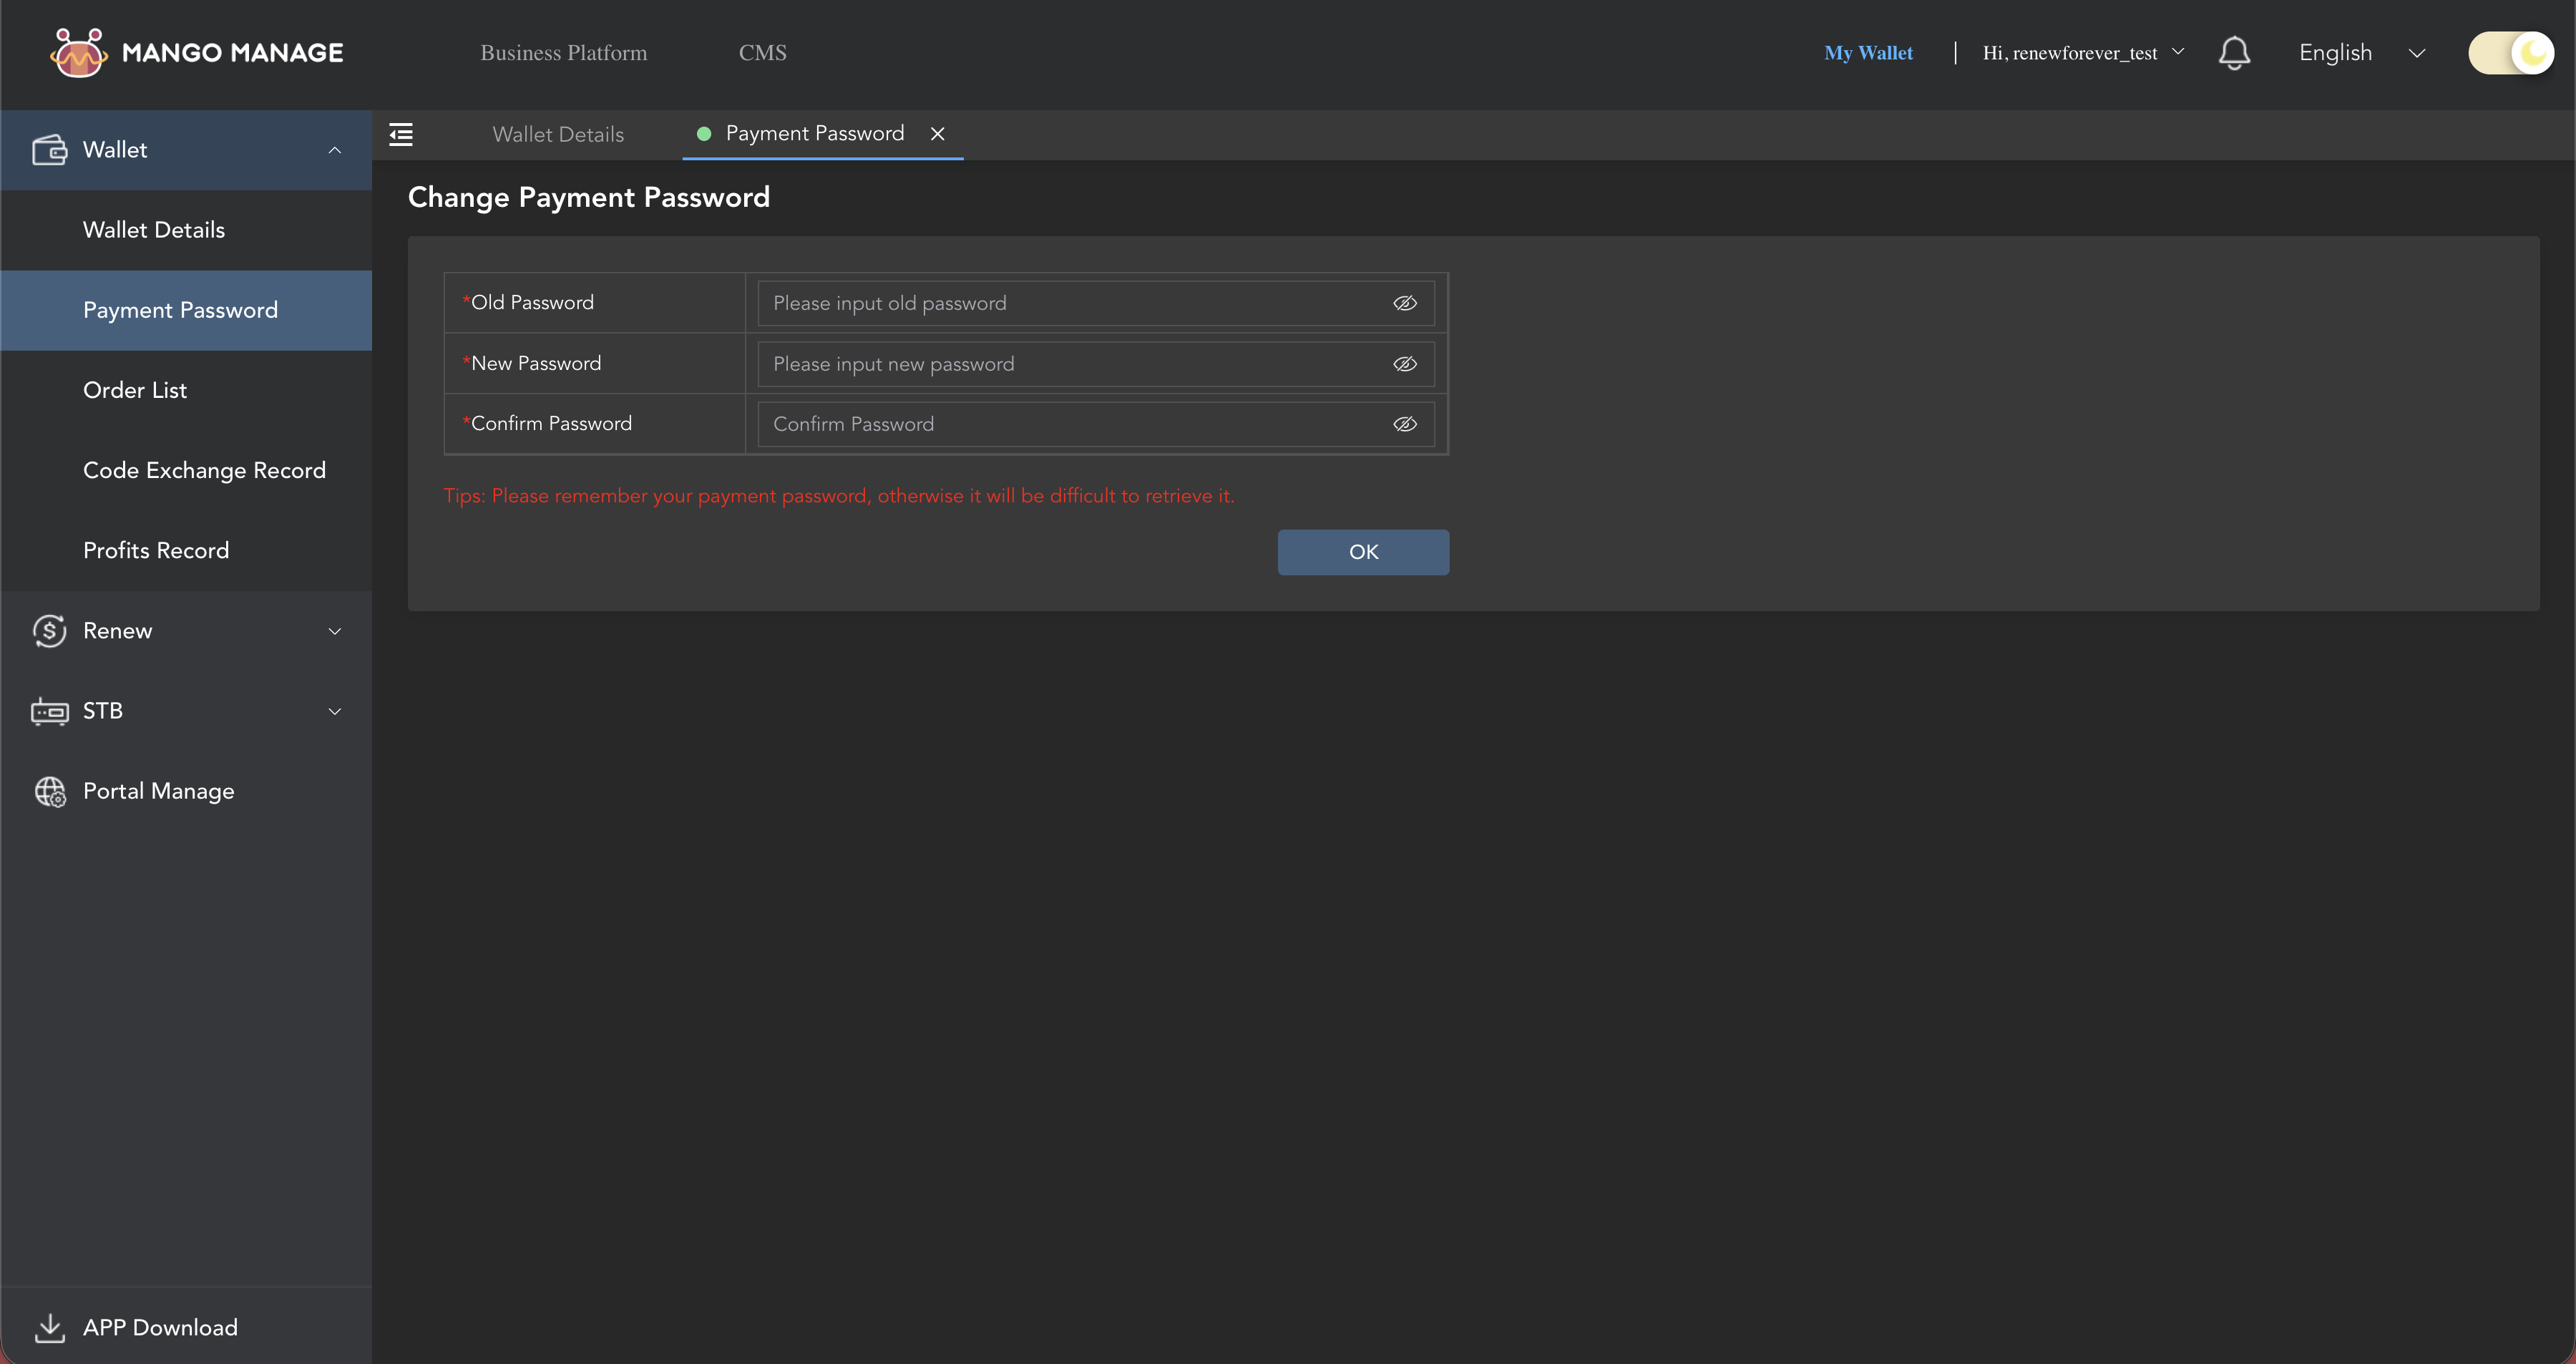This screenshot has height=1364, width=2576.
Task: Click the APP Download icon
Action: coord(50,1327)
